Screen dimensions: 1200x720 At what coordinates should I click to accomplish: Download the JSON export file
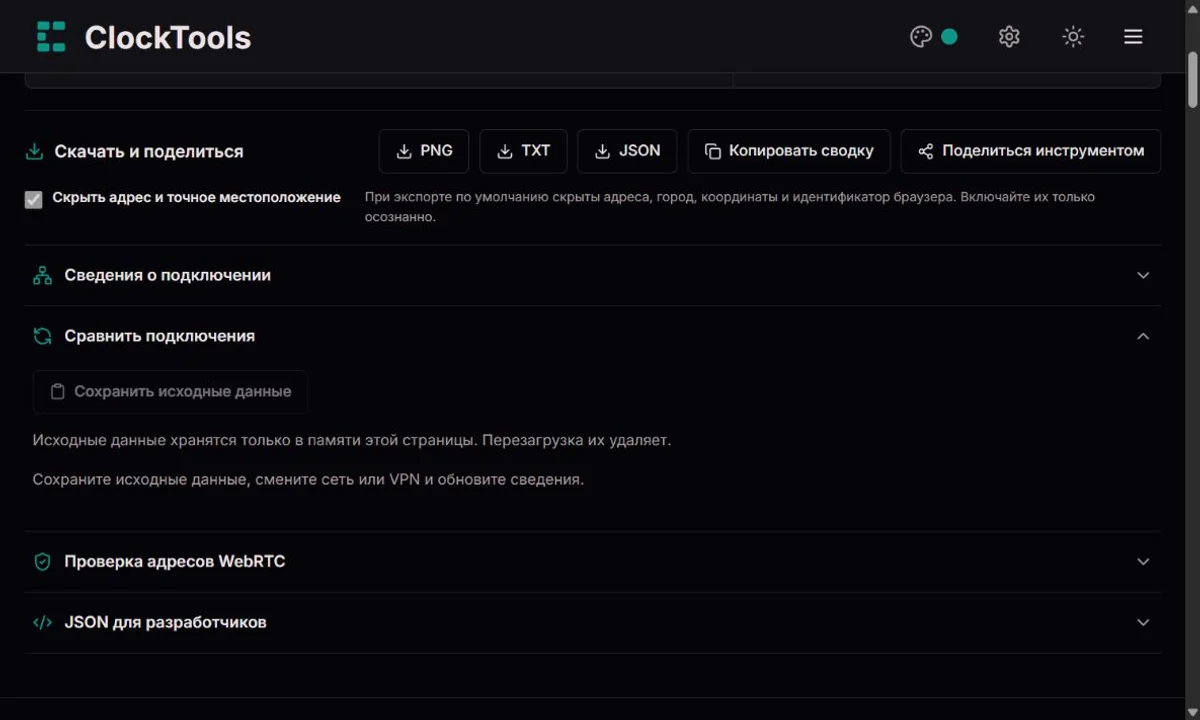point(627,151)
